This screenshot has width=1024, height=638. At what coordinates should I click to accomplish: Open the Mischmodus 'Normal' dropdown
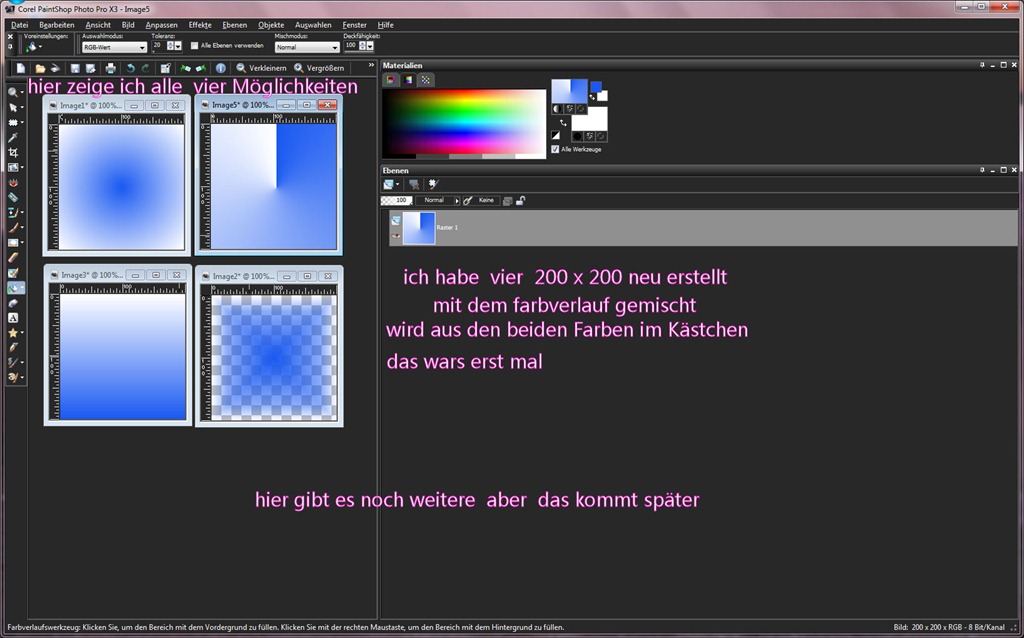coord(307,47)
